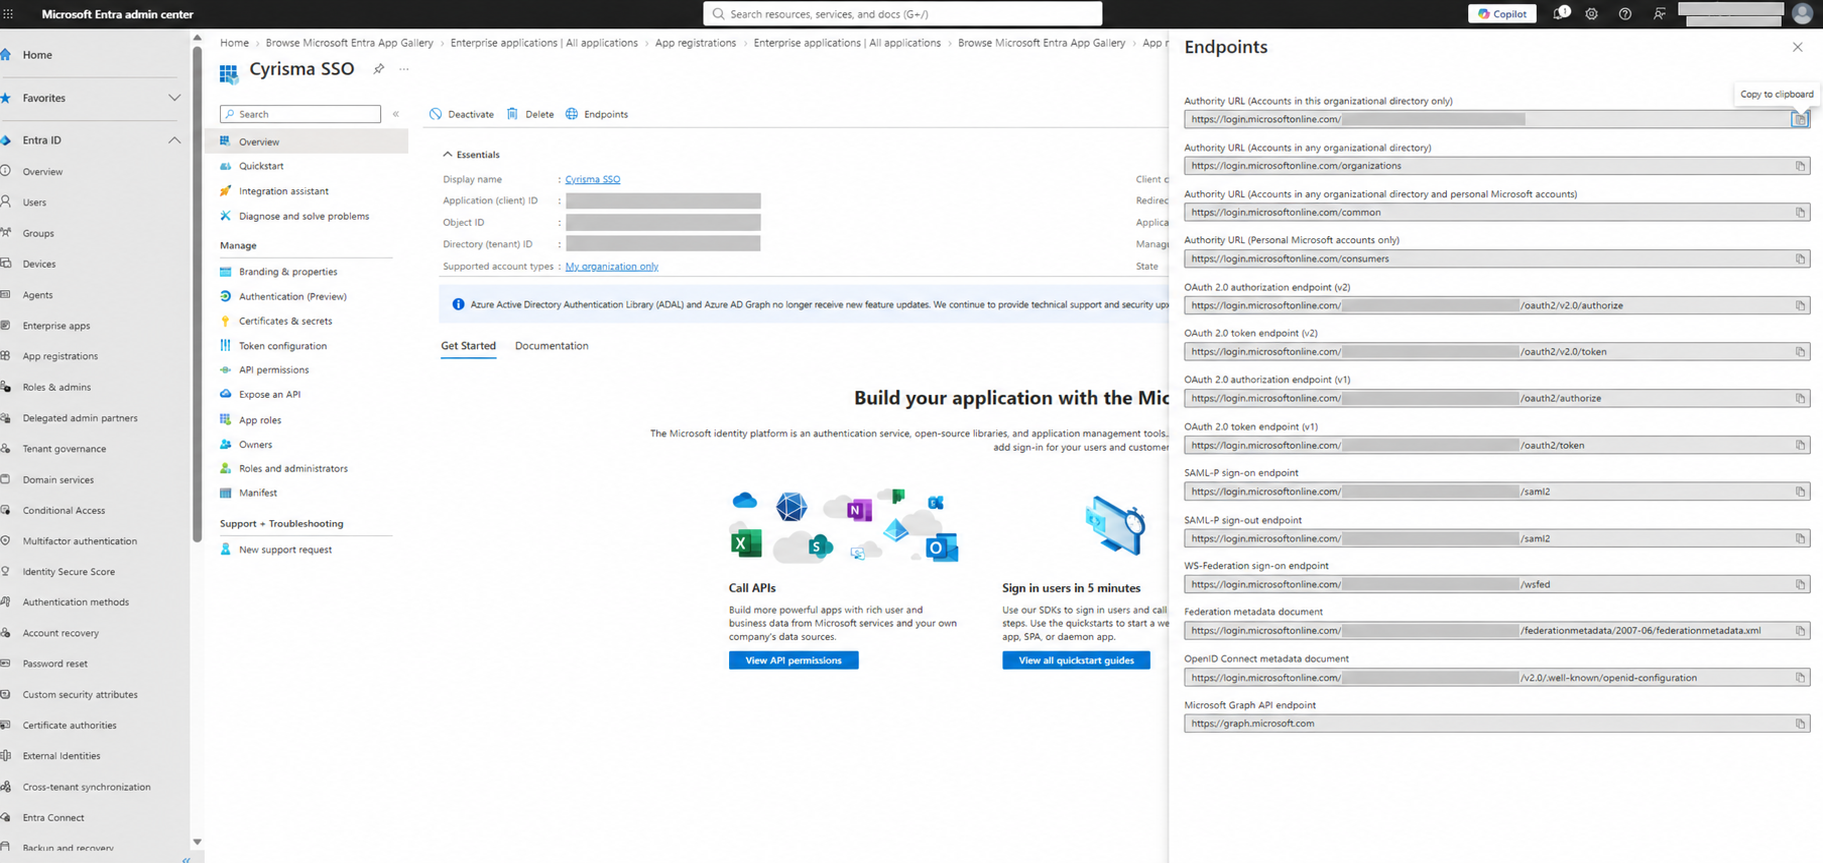Image resolution: width=1823 pixels, height=863 pixels.
Task: Open the notifications bell
Action: click(1560, 14)
